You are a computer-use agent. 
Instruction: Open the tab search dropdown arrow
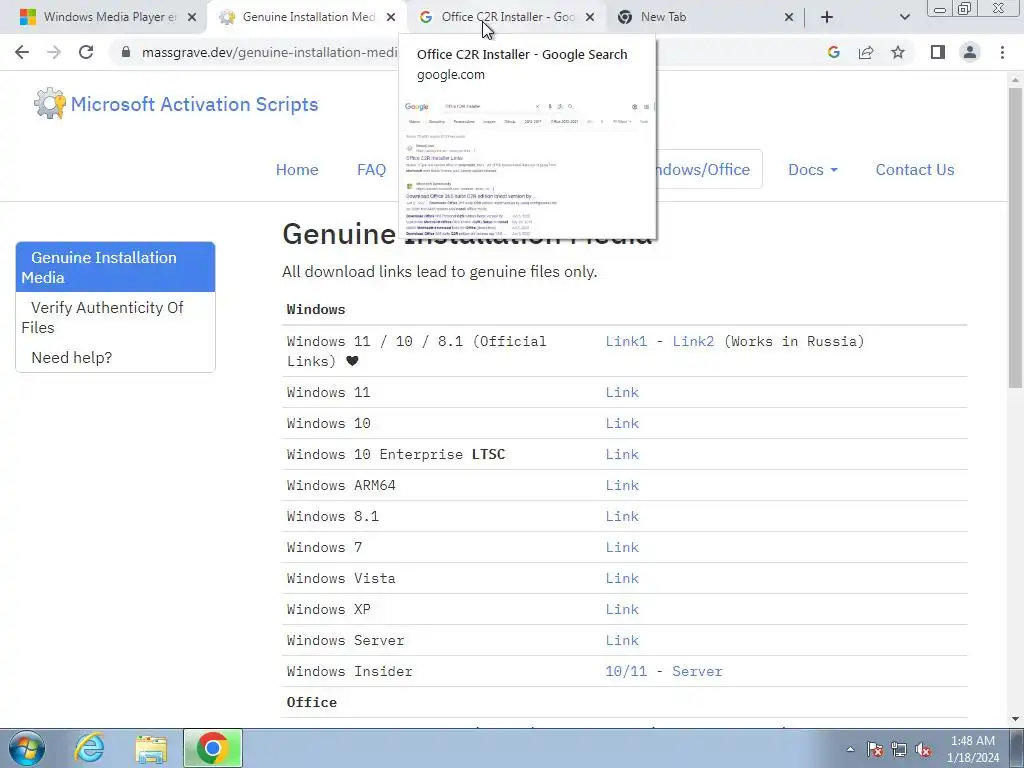pos(904,17)
